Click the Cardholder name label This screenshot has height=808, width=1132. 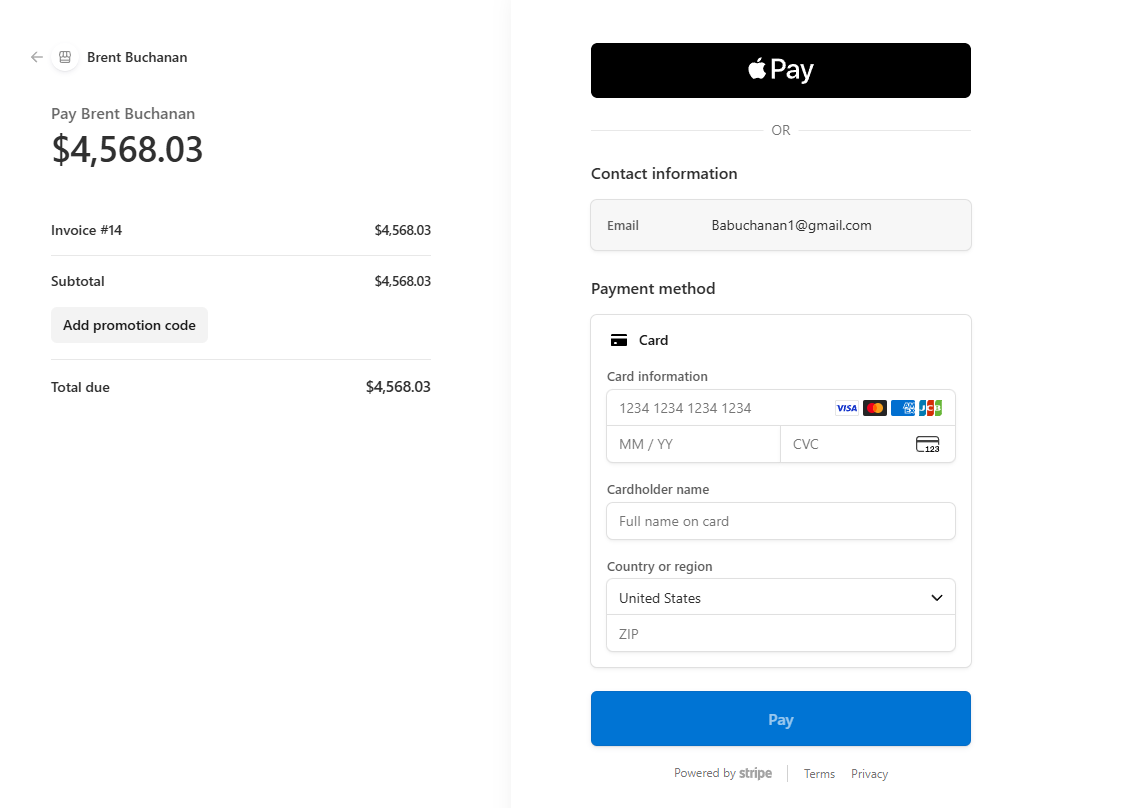pos(658,490)
